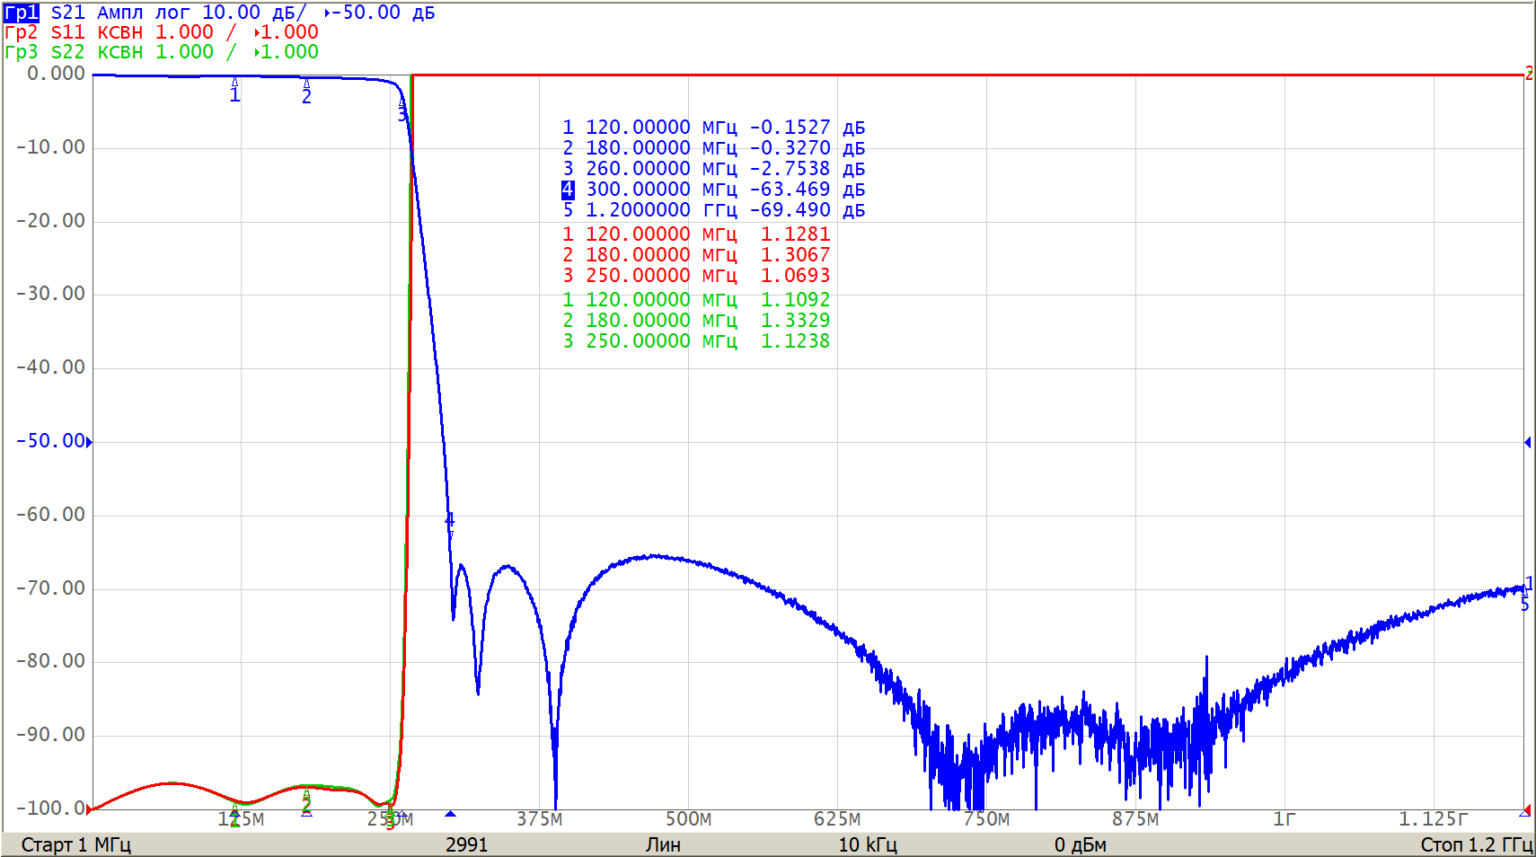Select highlighted marker 4 row at 300 МГц
The width and height of the screenshot is (1536, 857).
tap(712, 190)
